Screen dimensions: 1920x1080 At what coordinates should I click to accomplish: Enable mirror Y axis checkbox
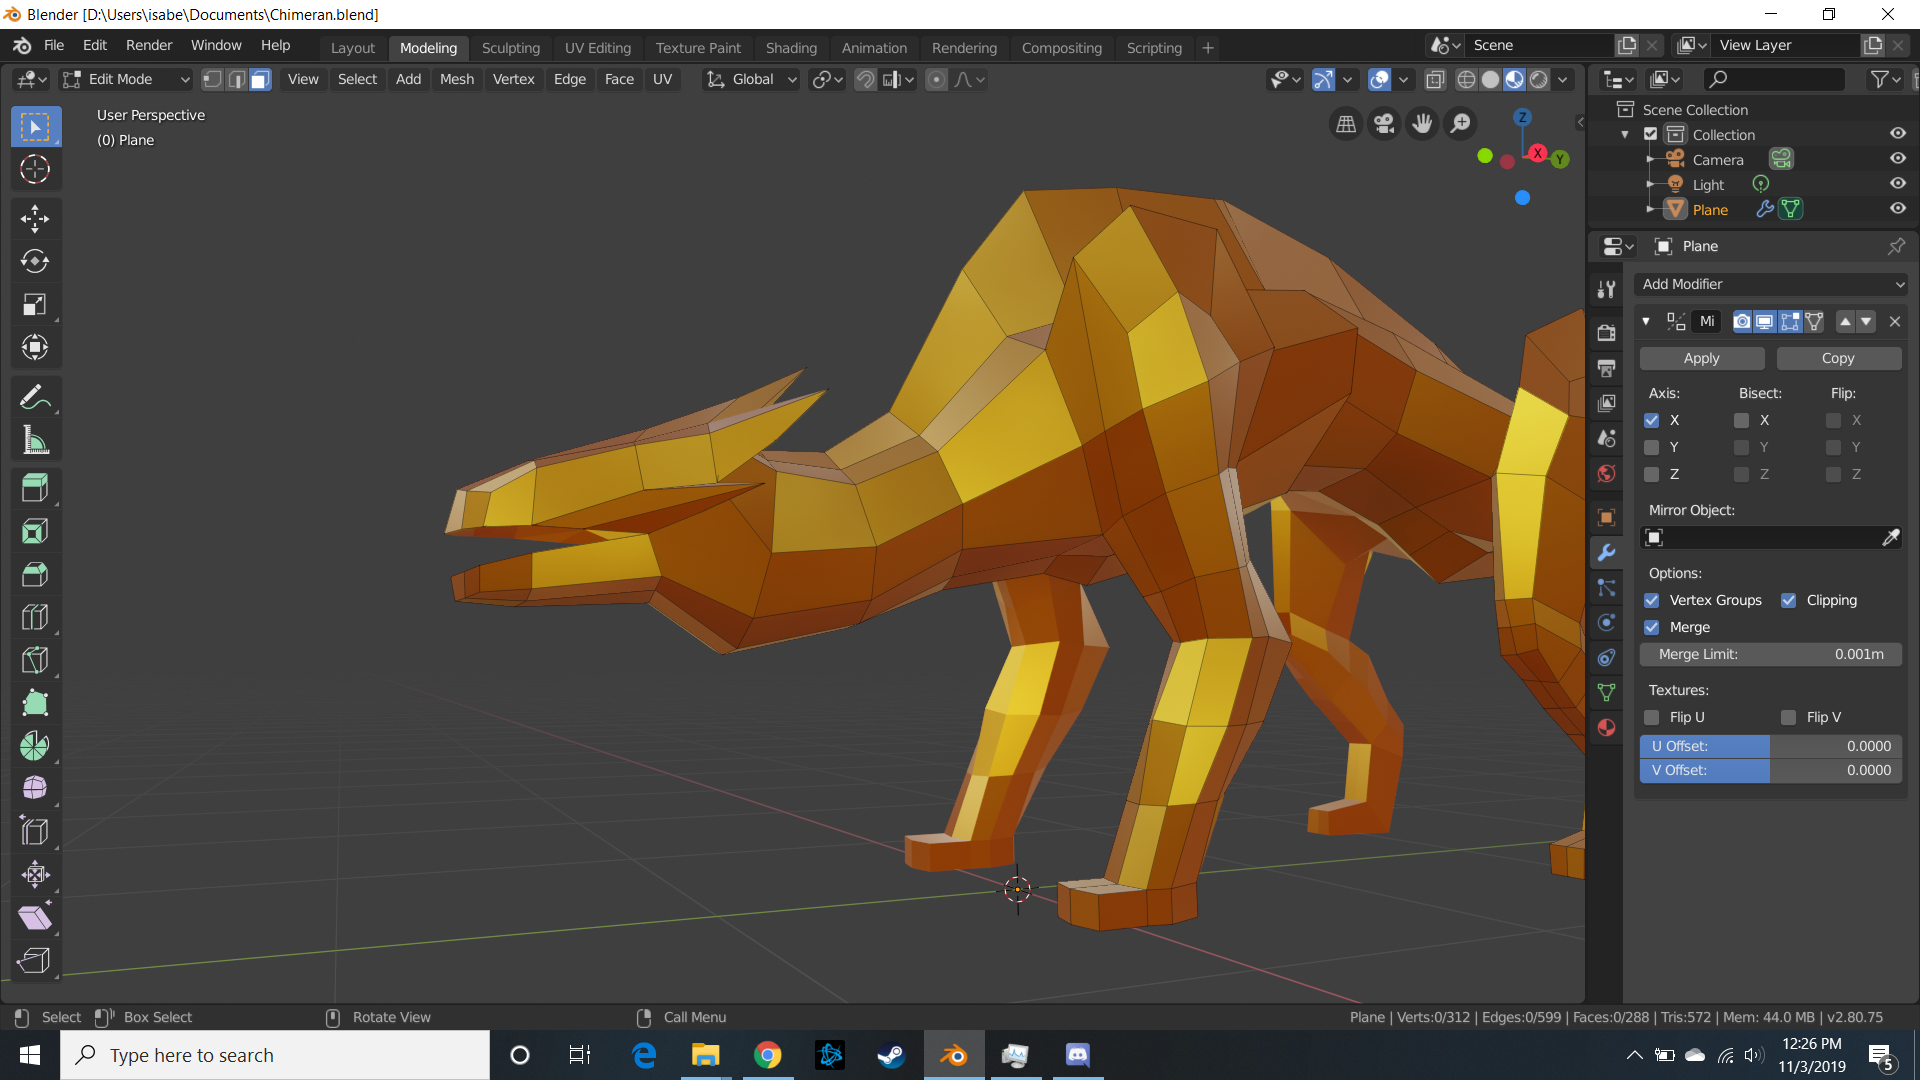pyautogui.click(x=1652, y=447)
